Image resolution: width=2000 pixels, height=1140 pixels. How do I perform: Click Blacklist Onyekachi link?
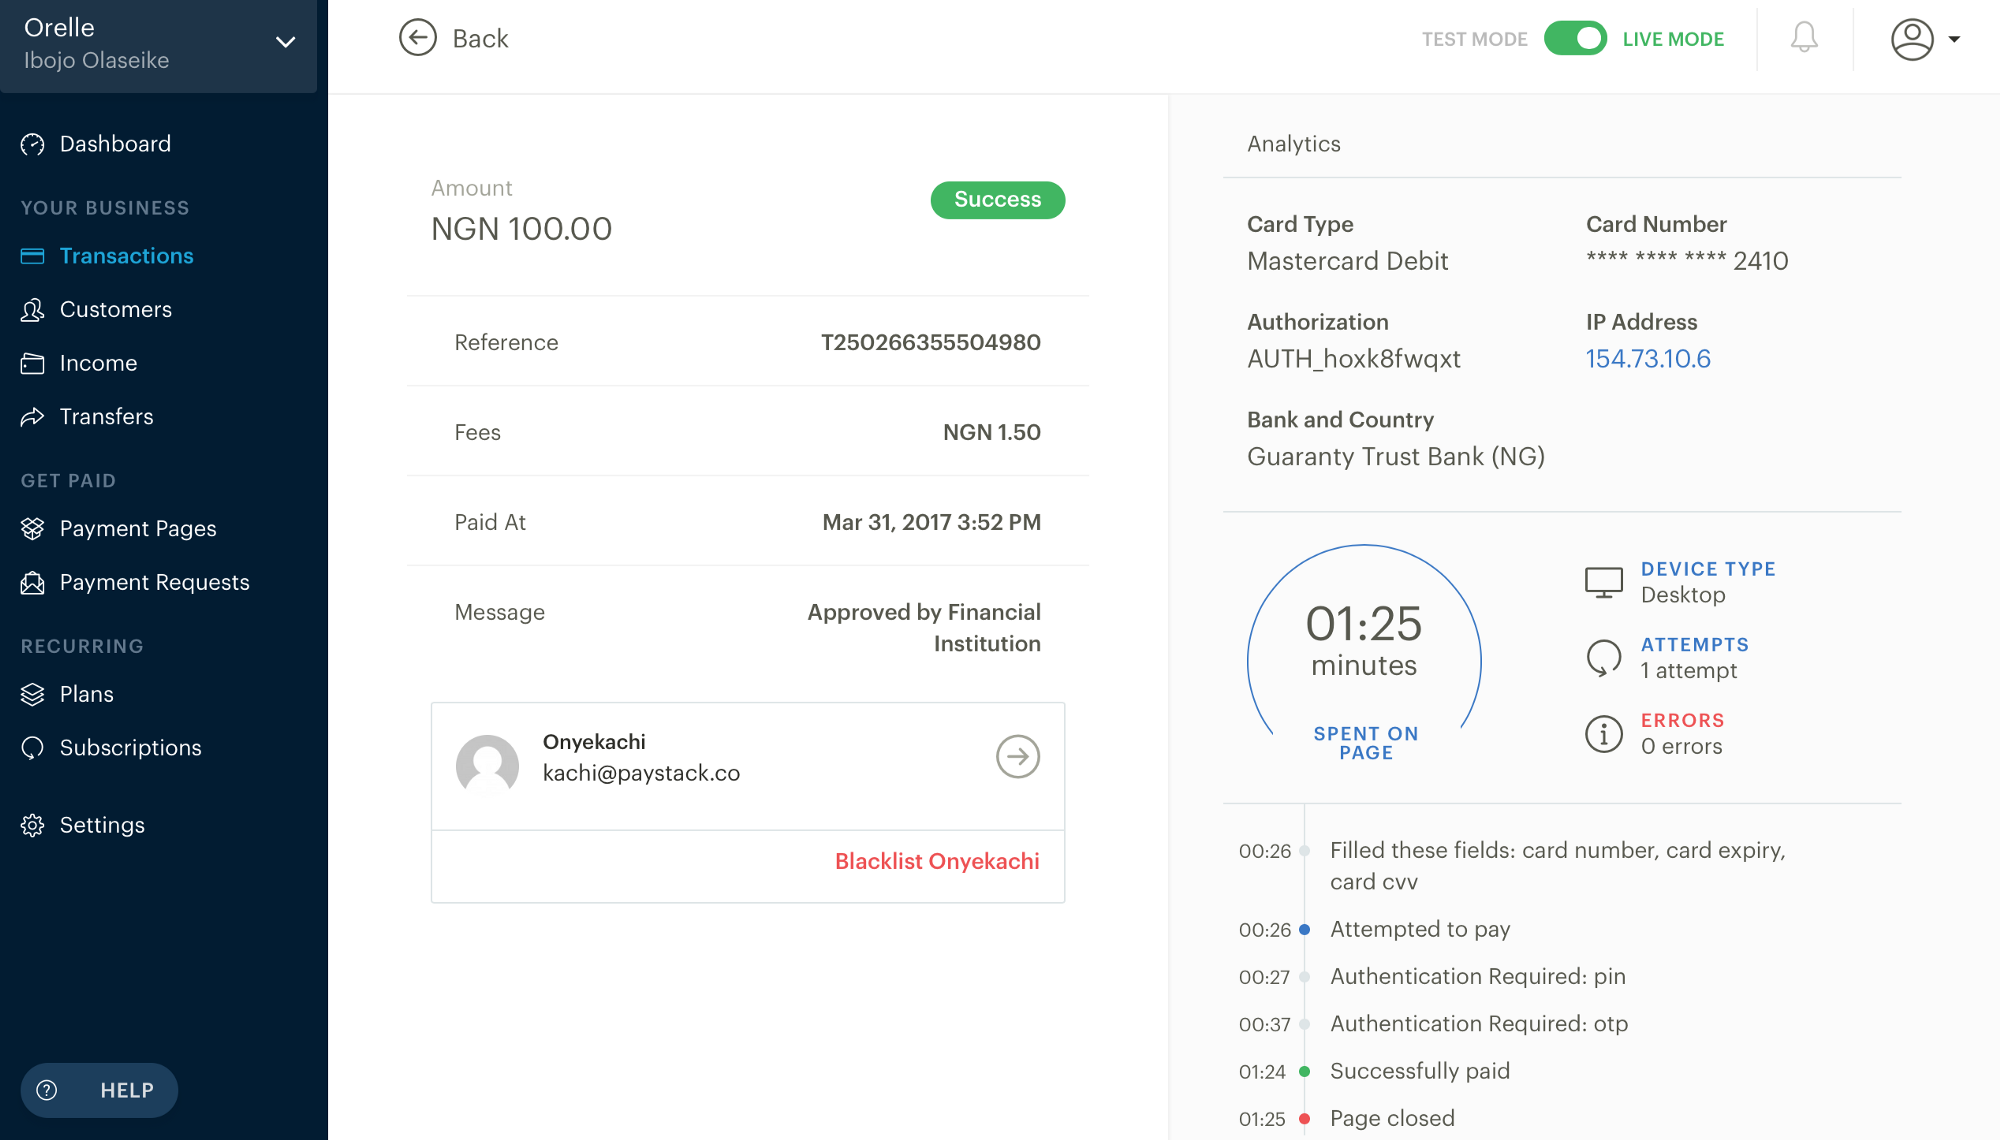click(x=937, y=862)
